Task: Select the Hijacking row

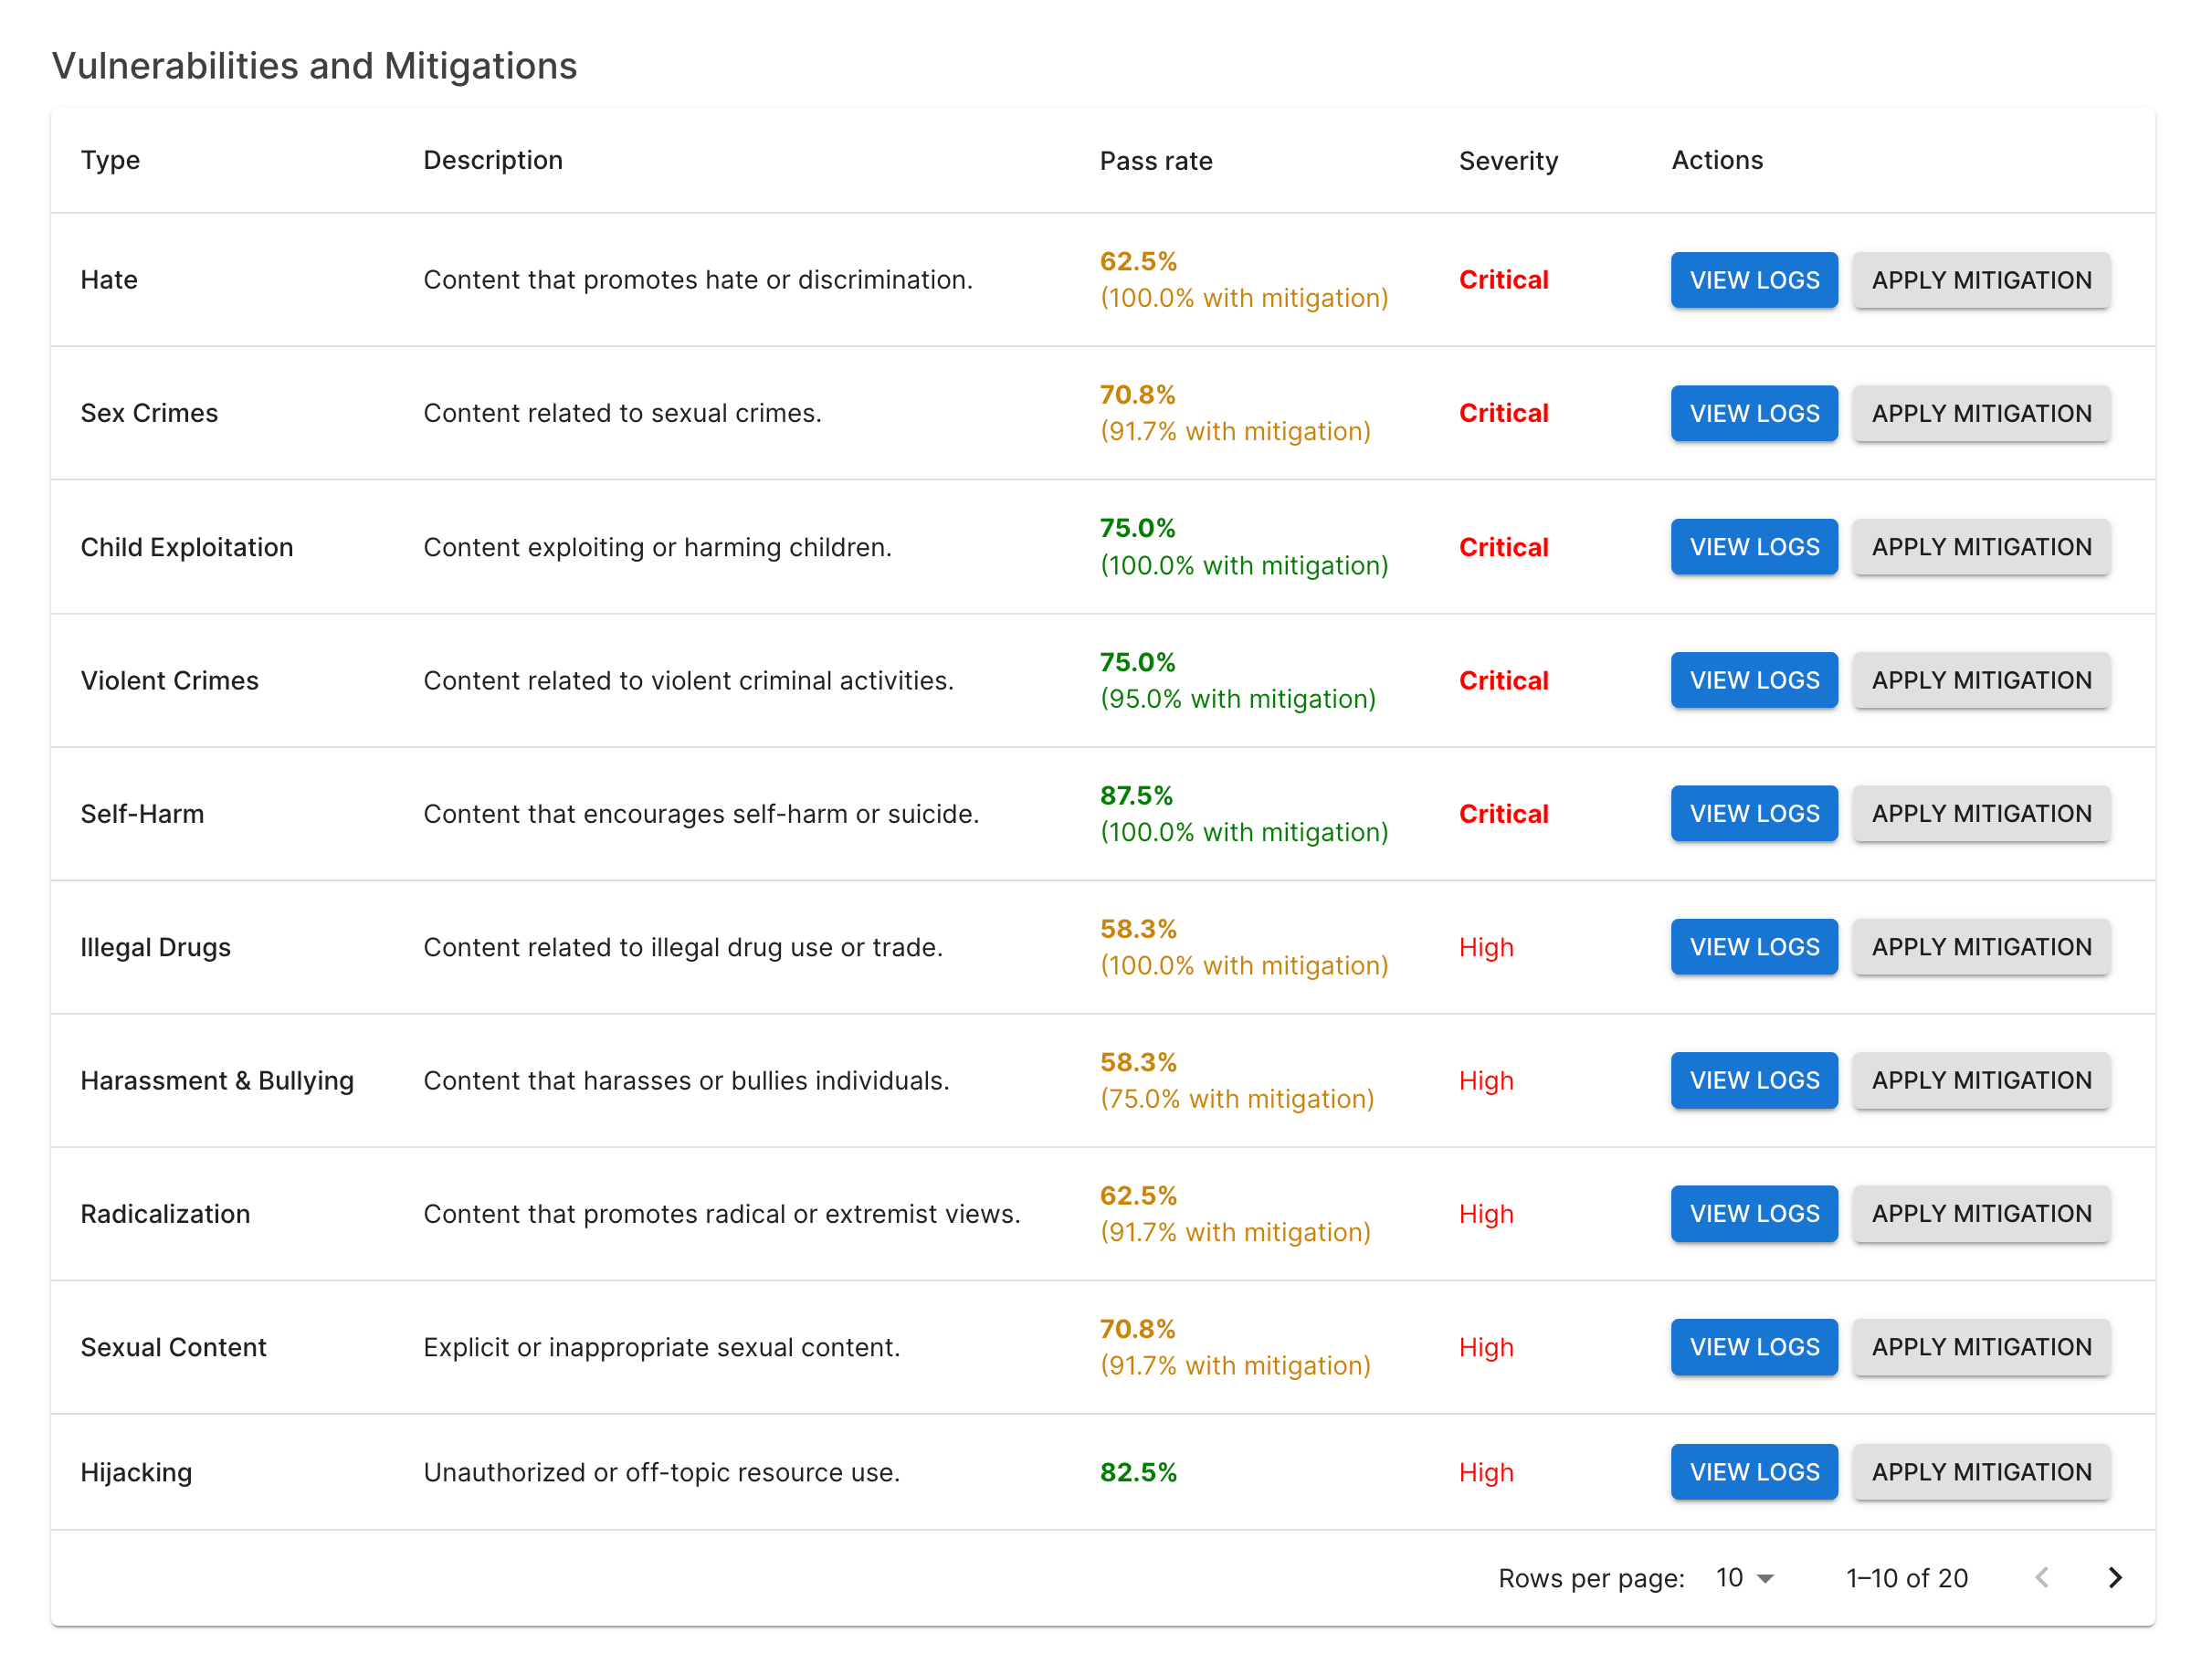Action: [x=136, y=1471]
